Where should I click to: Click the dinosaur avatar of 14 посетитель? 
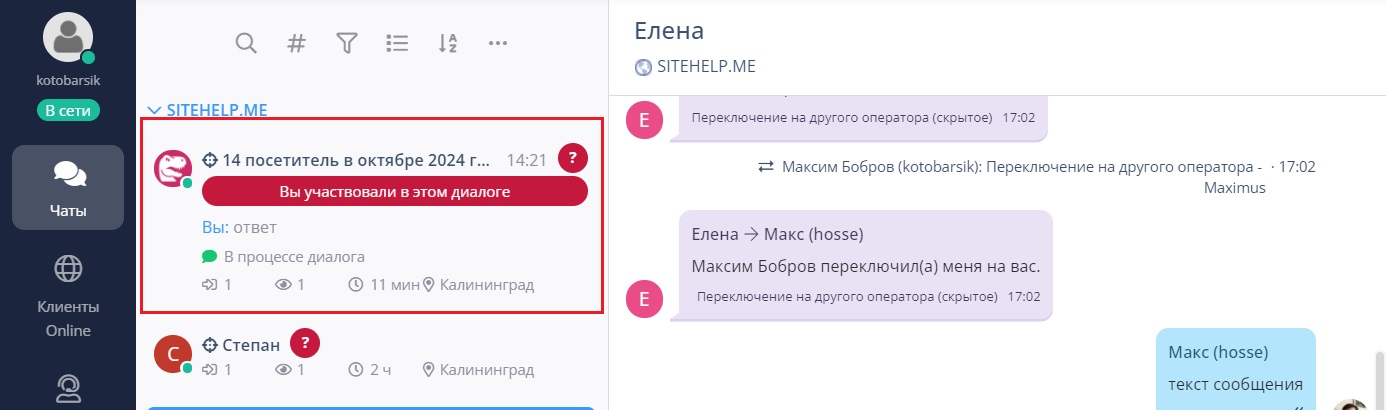point(173,168)
